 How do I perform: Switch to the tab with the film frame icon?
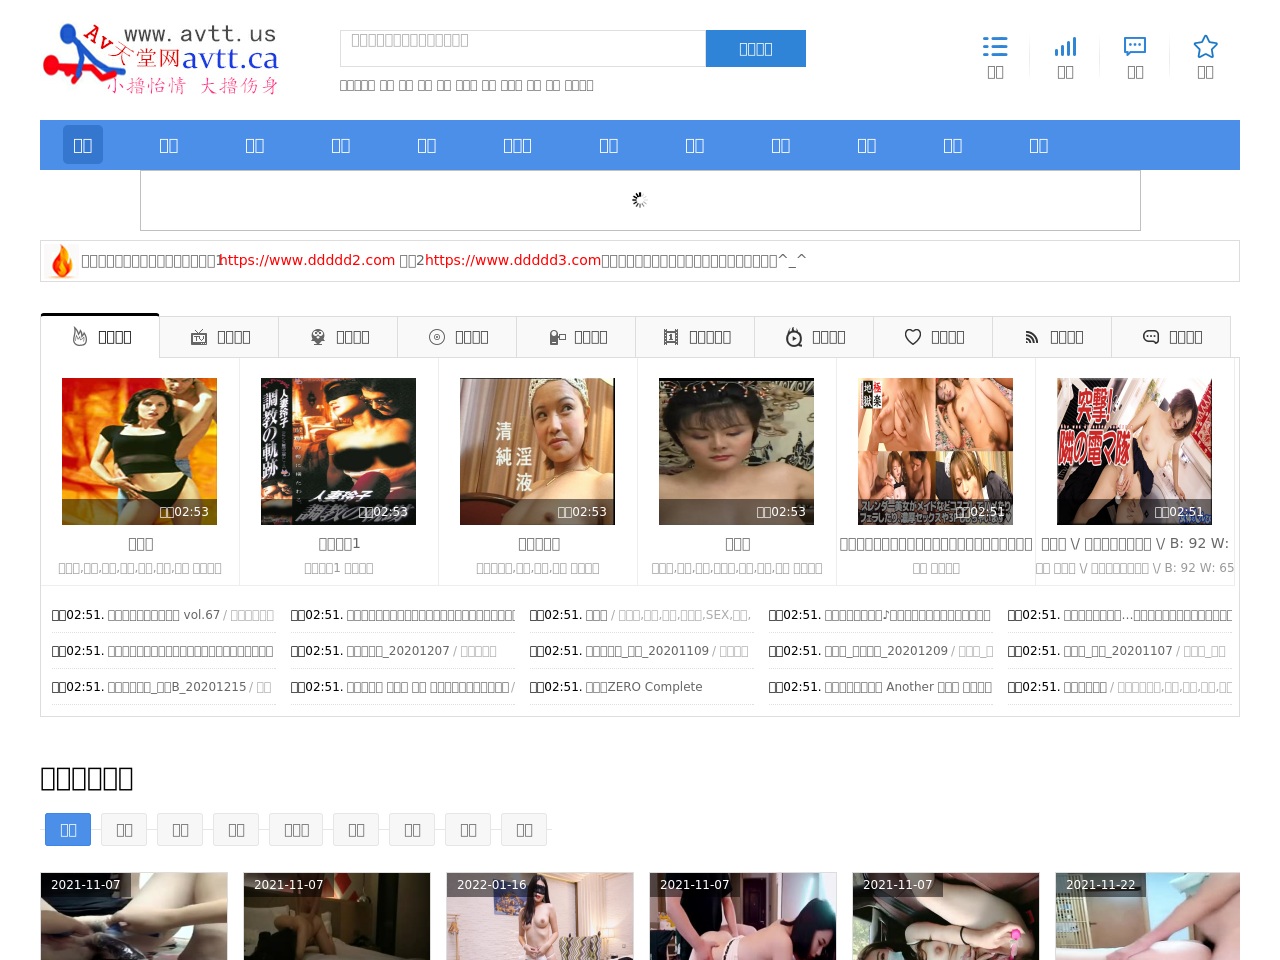coord(695,337)
